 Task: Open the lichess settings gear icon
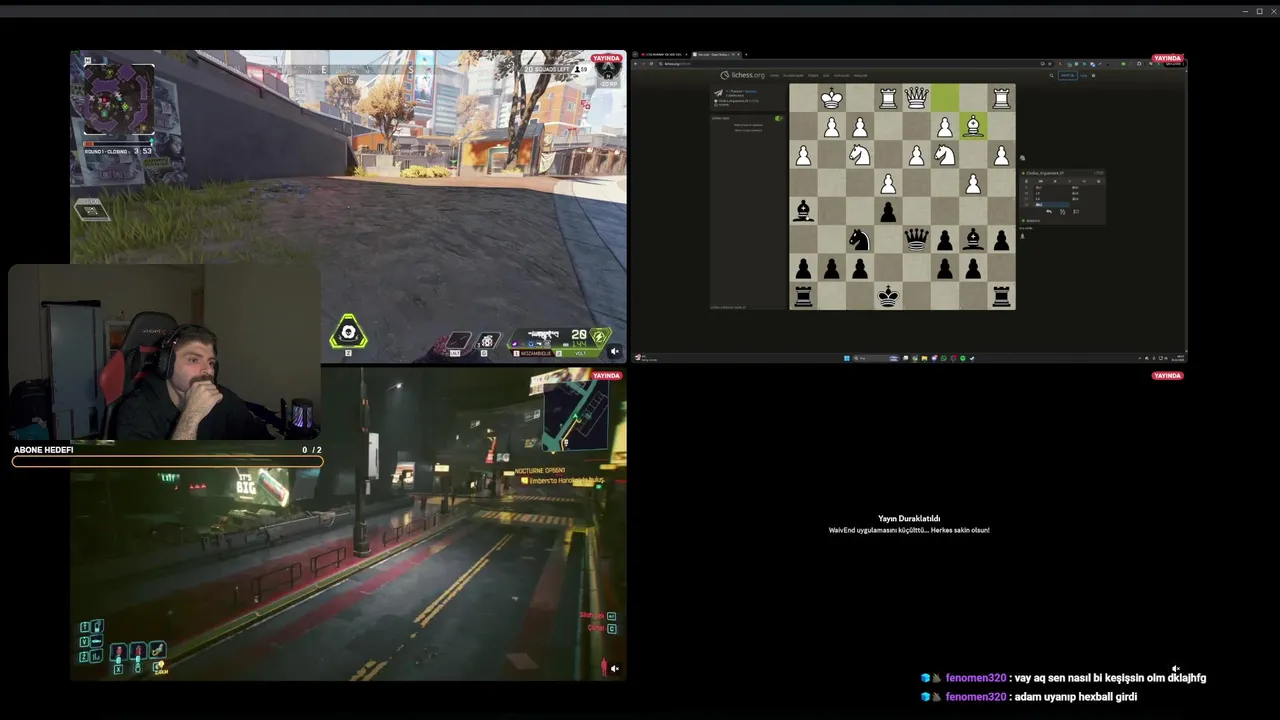click(x=1094, y=75)
